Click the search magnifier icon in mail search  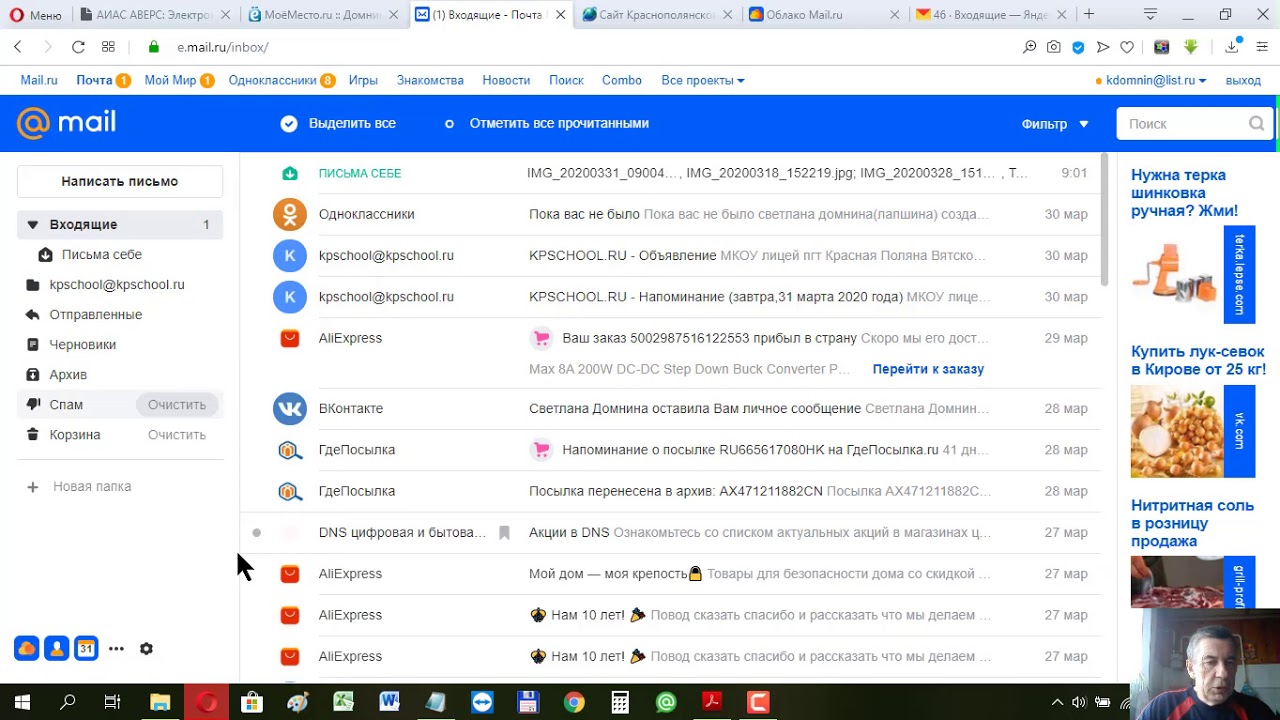point(1256,124)
